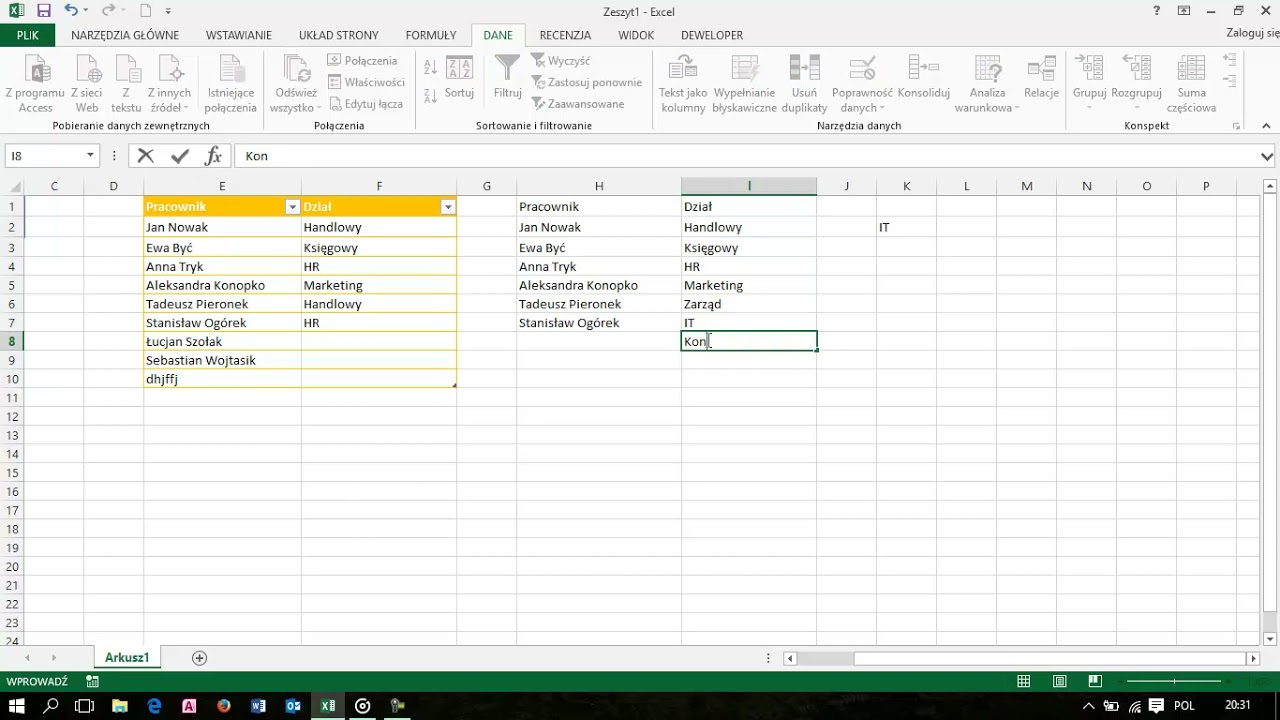The height and width of the screenshot is (720, 1280).
Task: Undo last action with the undo arrow
Action: click(x=70, y=11)
